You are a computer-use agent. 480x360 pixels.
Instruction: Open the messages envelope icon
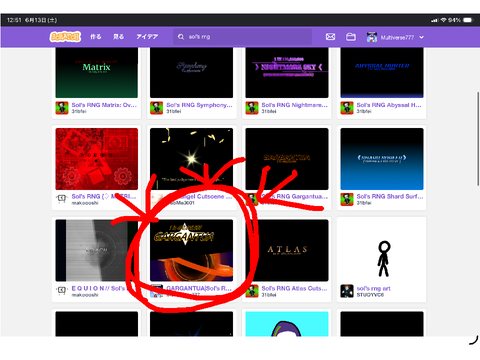[x=330, y=37]
